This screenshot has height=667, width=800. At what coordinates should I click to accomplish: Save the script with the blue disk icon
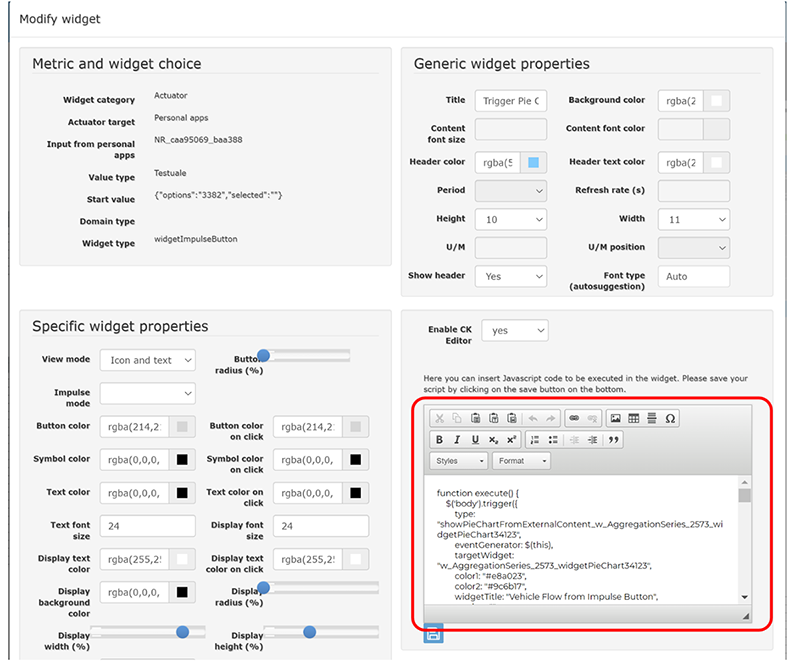[433, 633]
